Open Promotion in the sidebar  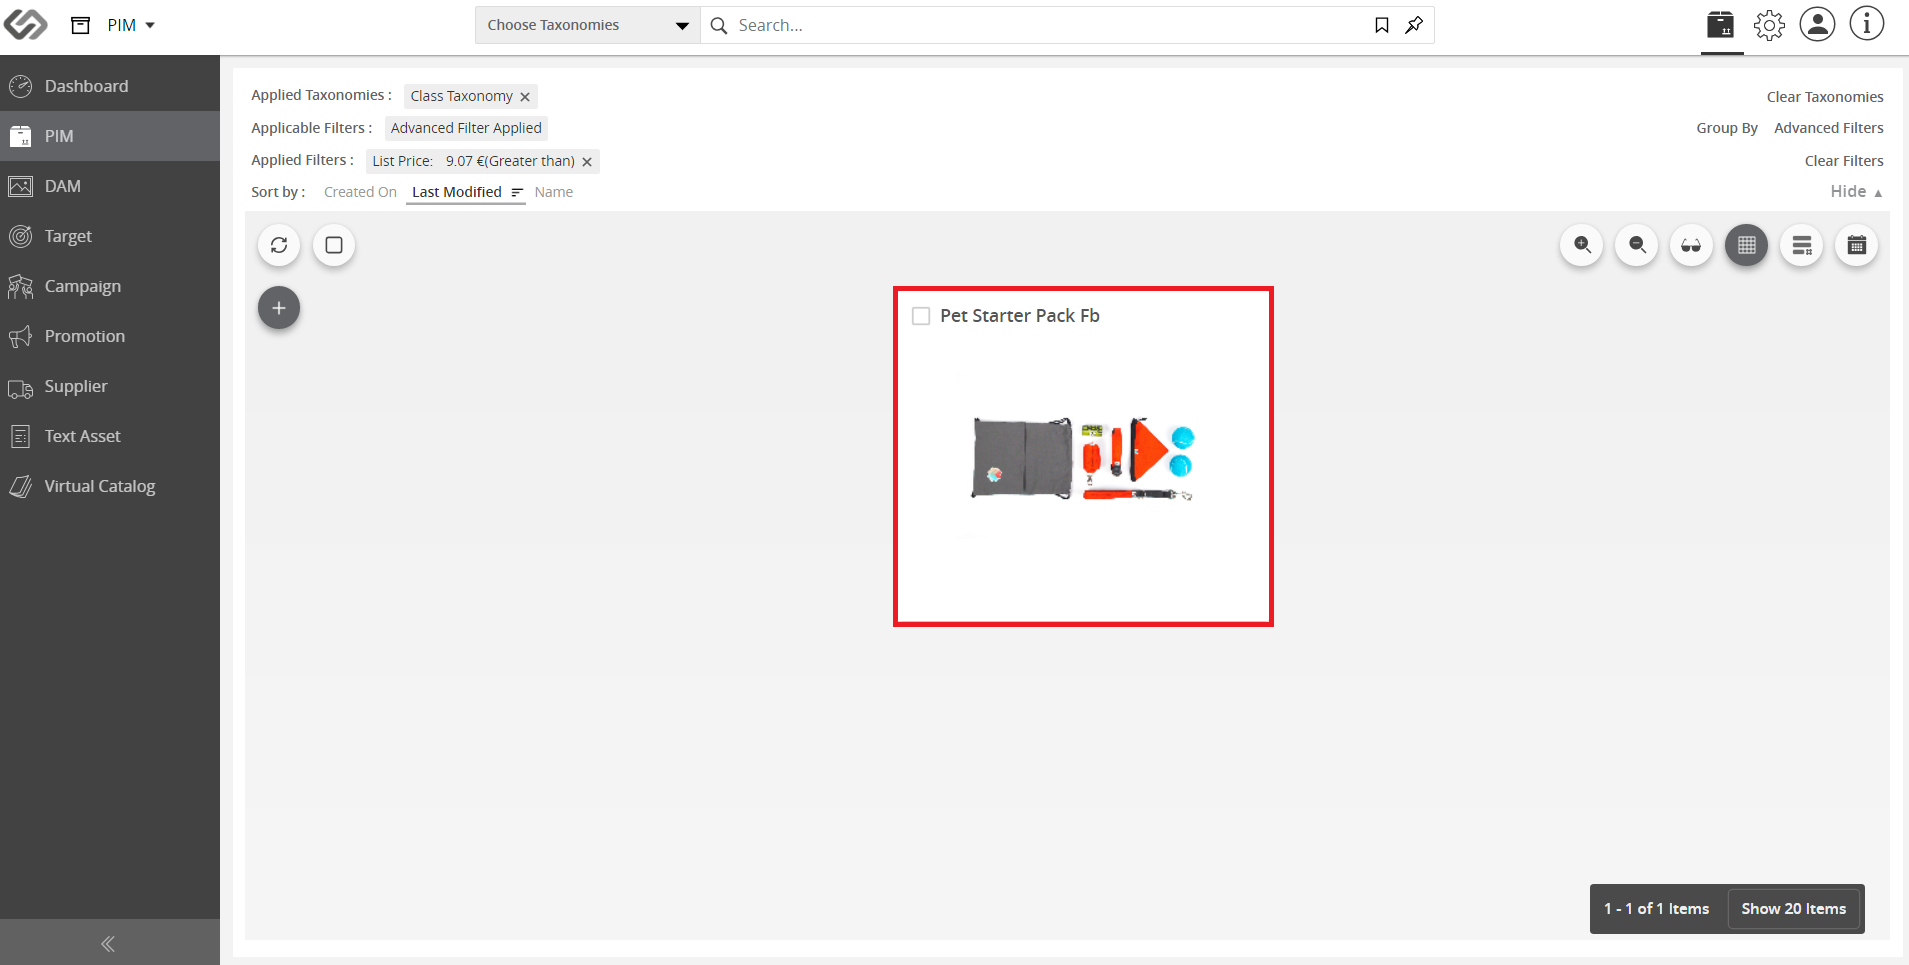pos(110,336)
